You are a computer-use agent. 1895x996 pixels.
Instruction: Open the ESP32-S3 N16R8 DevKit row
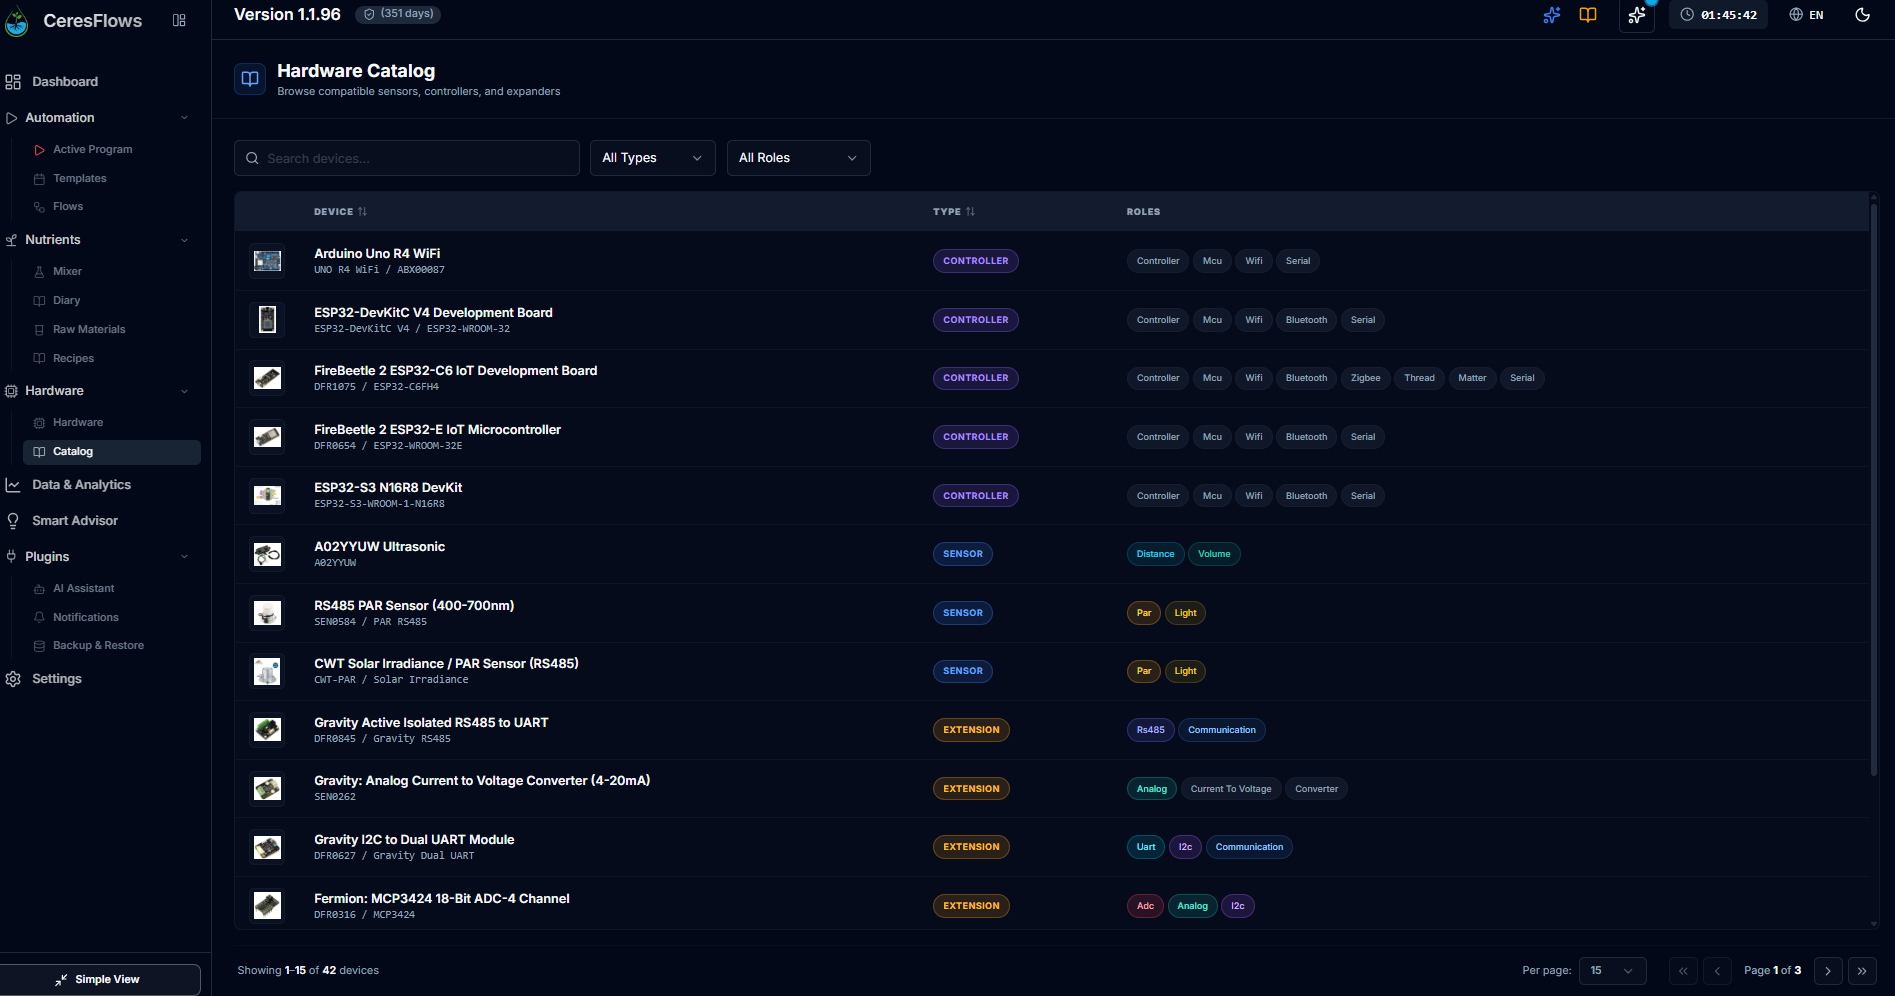click(1051, 496)
